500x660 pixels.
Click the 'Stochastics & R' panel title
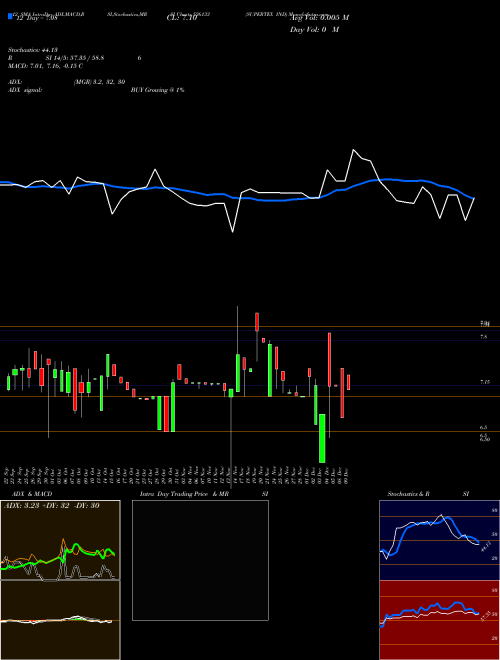[409, 494]
